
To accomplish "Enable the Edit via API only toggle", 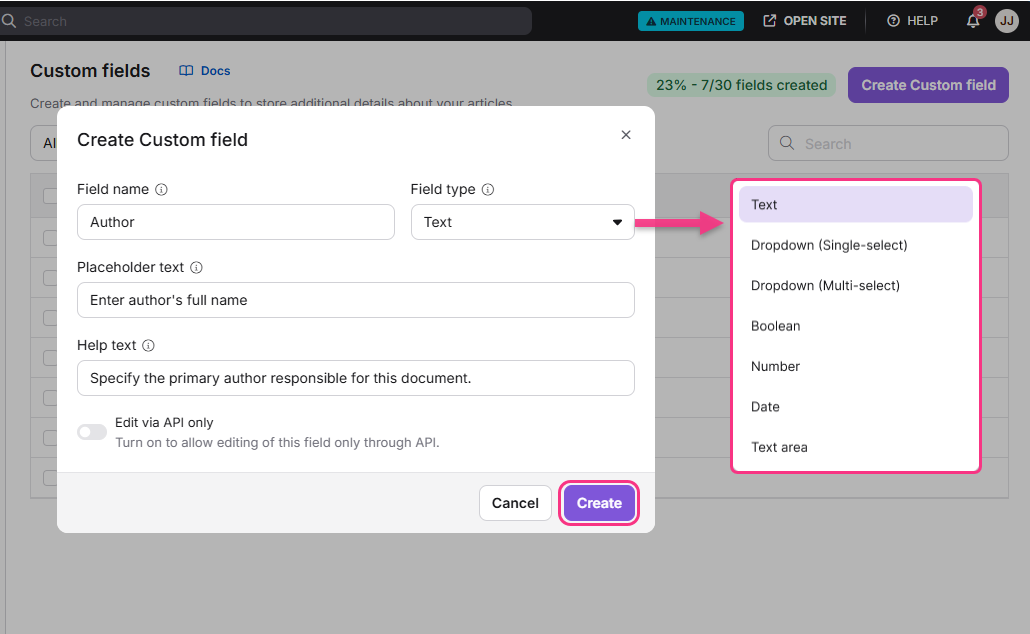I will (91, 431).
